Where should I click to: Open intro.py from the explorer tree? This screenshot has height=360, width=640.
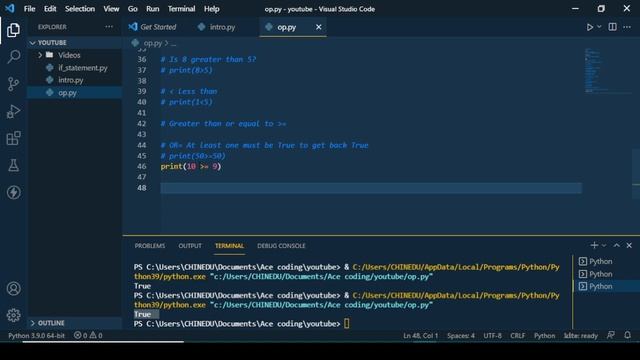point(71,80)
